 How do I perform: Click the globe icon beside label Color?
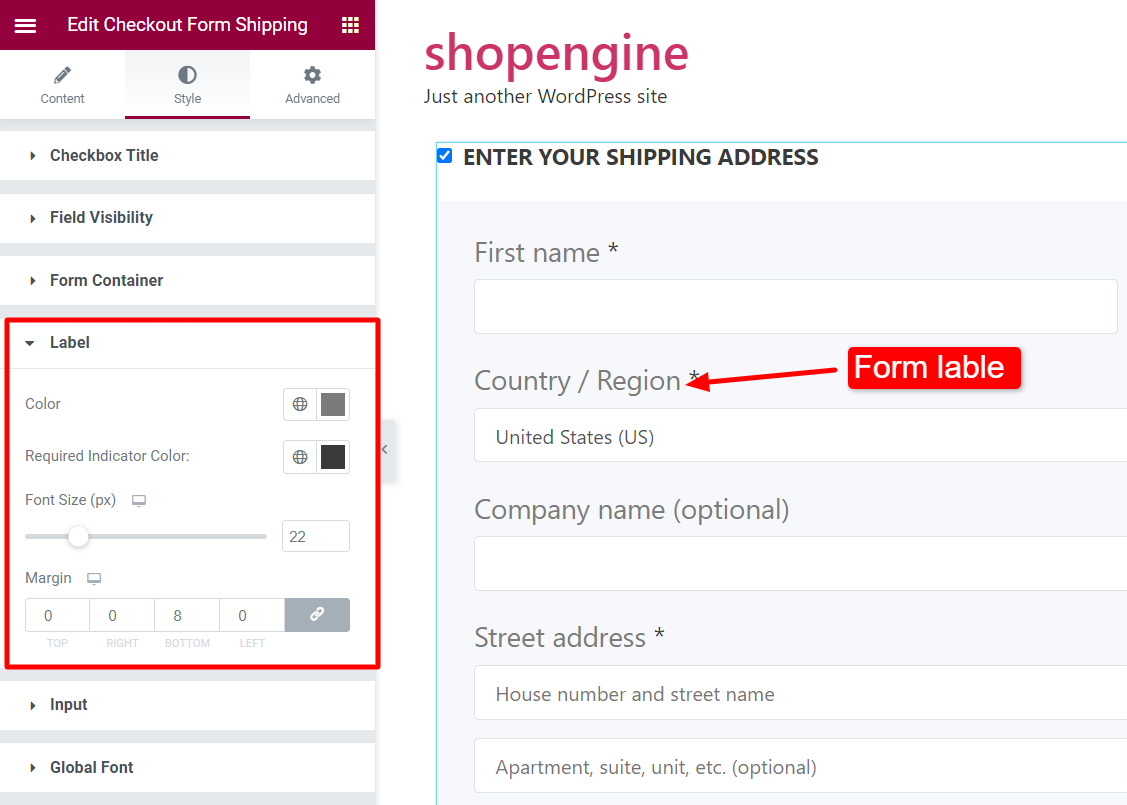299,404
